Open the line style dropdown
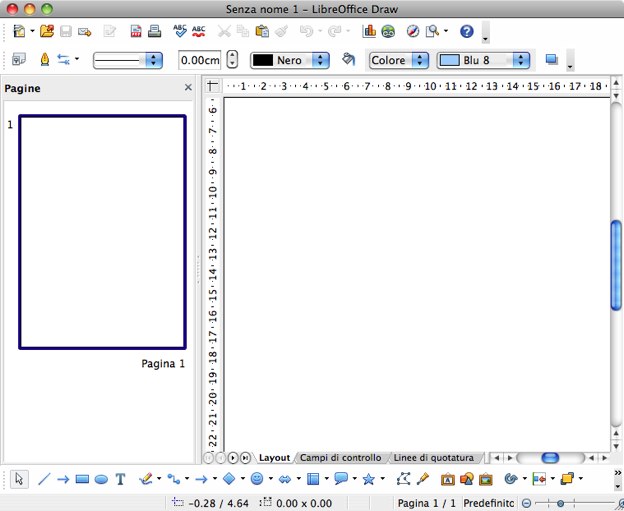 pyautogui.click(x=128, y=60)
